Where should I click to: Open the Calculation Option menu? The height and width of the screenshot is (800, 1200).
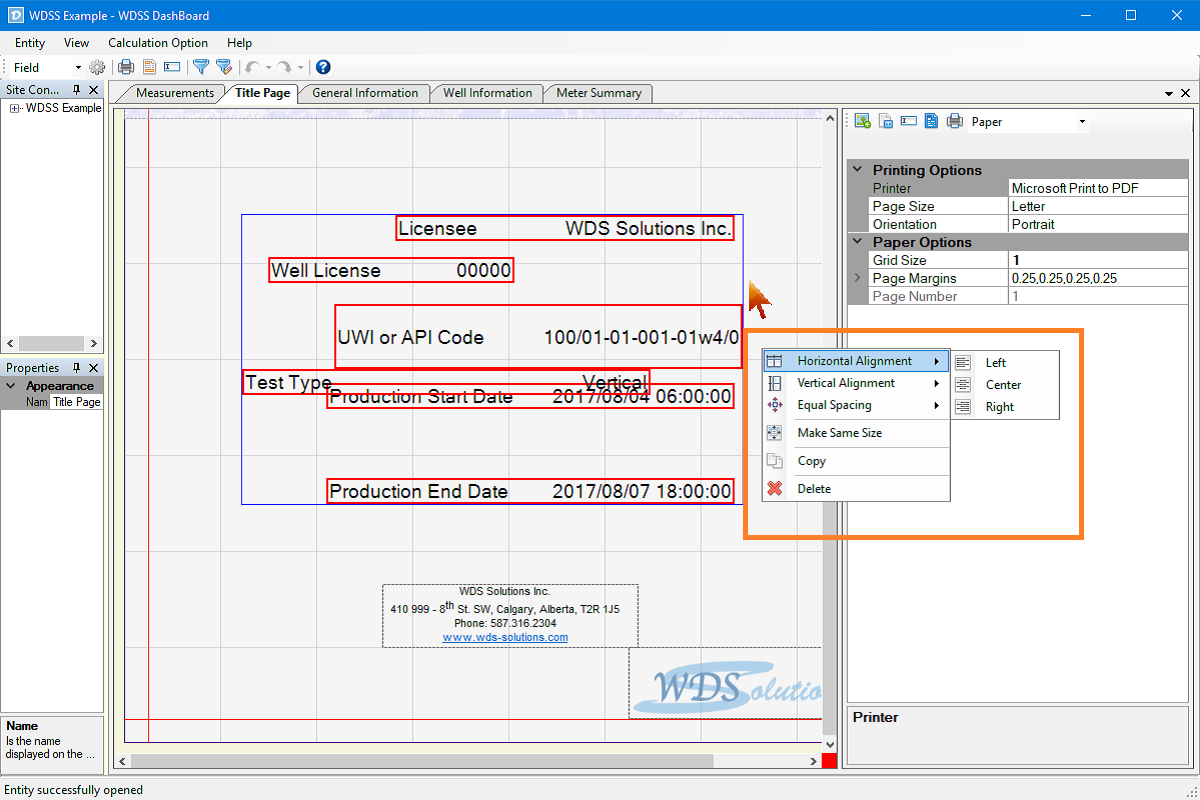(x=158, y=43)
